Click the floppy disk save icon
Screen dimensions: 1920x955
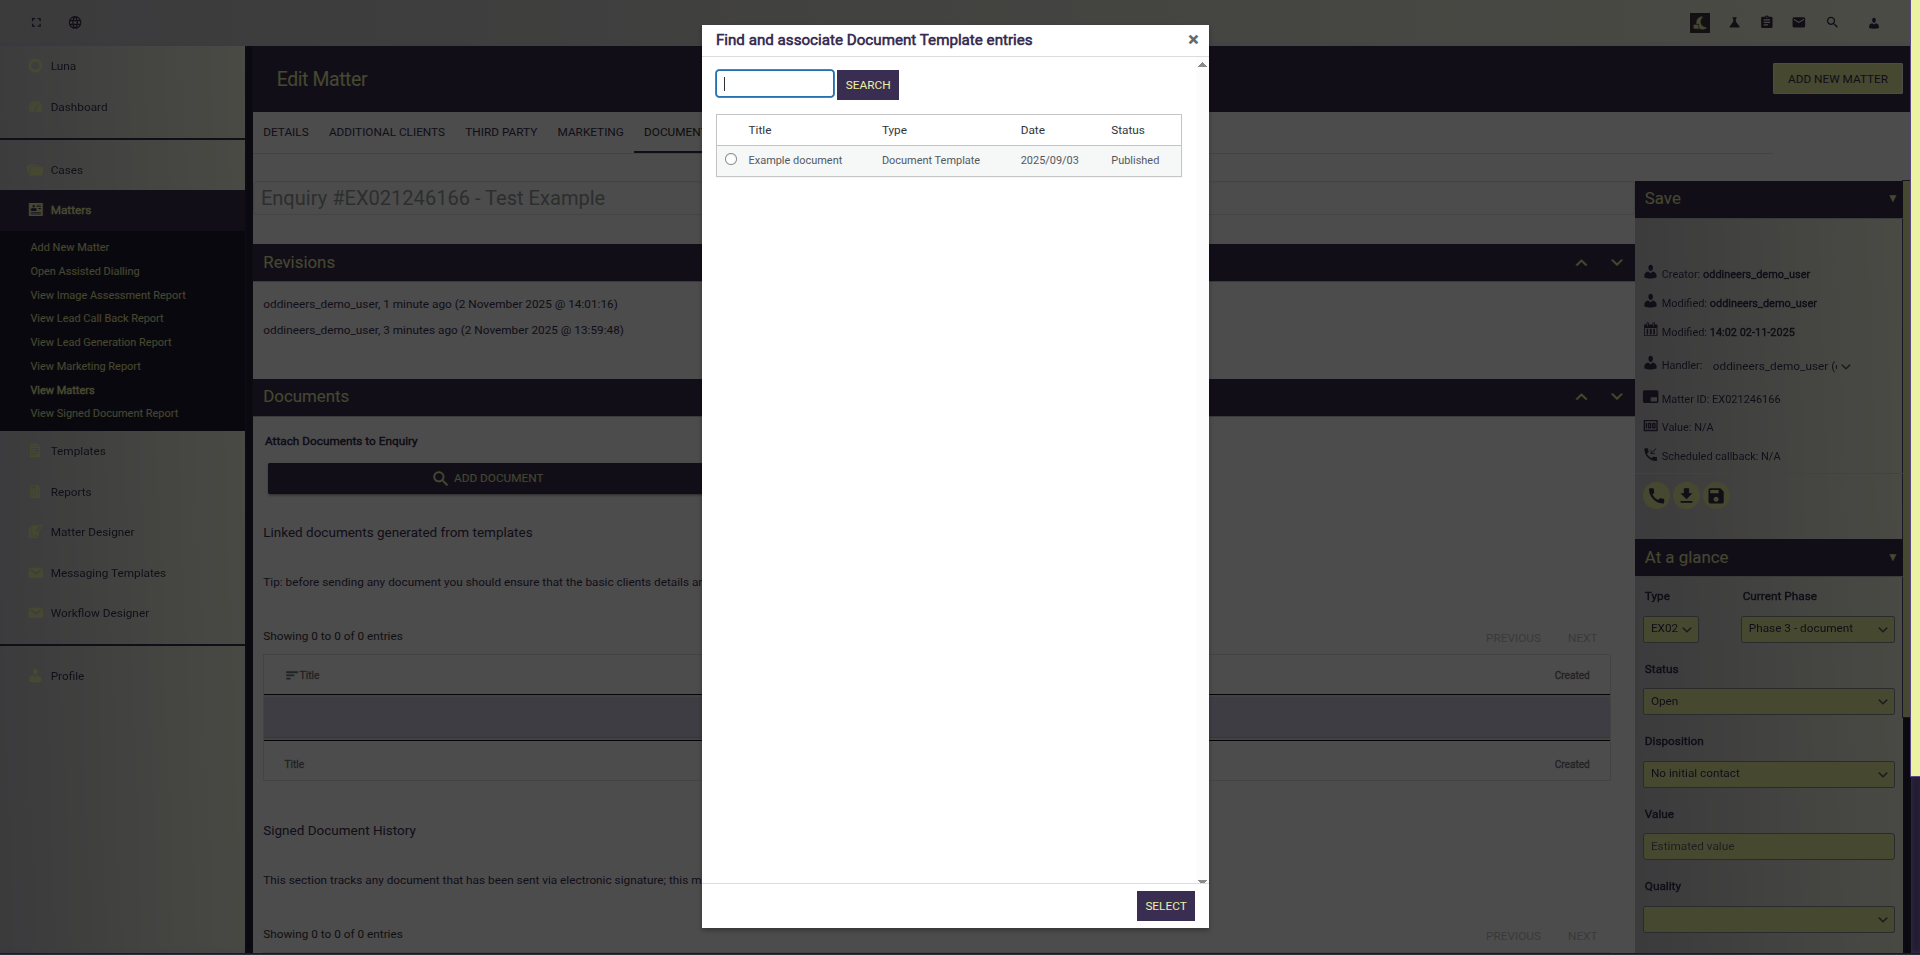[x=1716, y=496]
